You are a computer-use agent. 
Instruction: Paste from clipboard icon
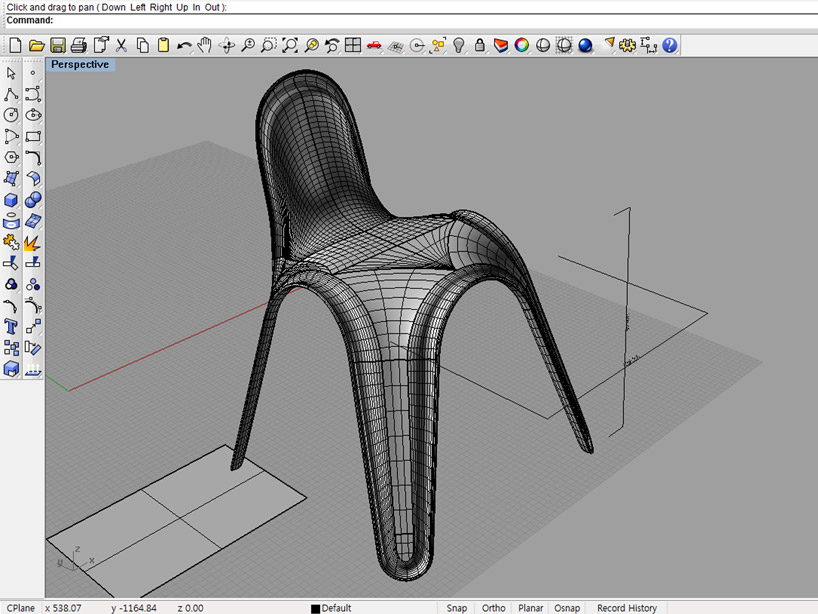coord(163,45)
